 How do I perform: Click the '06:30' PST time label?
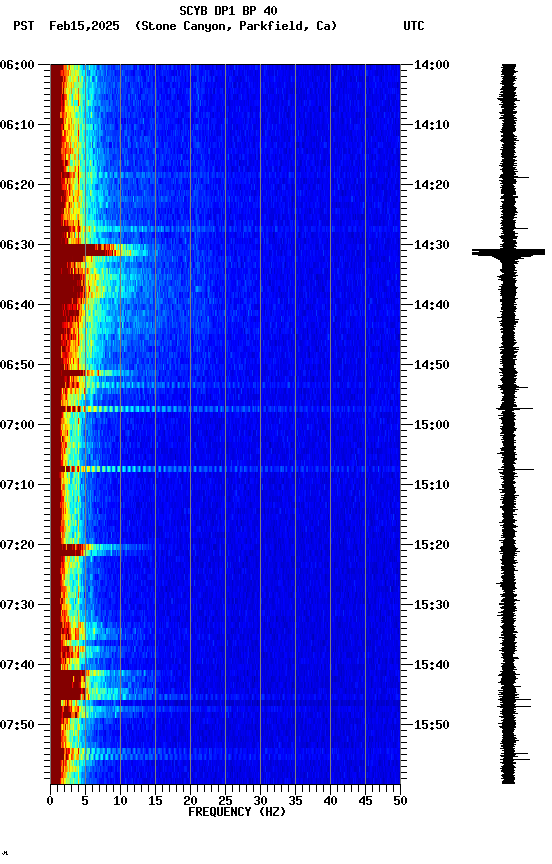point(17,245)
